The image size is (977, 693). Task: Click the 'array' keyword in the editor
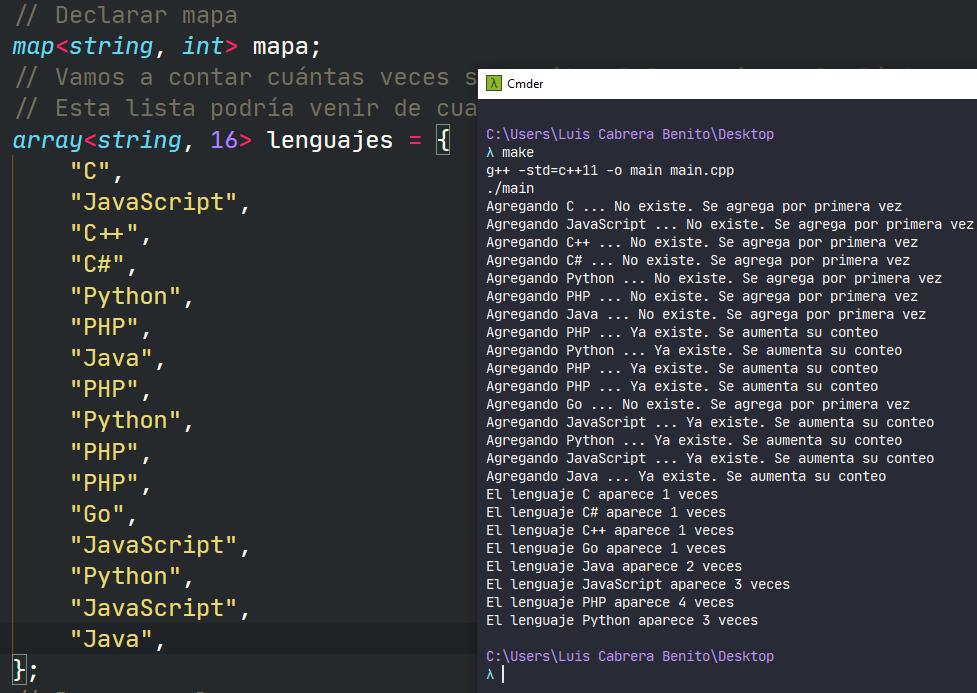click(x=47, y=140)
